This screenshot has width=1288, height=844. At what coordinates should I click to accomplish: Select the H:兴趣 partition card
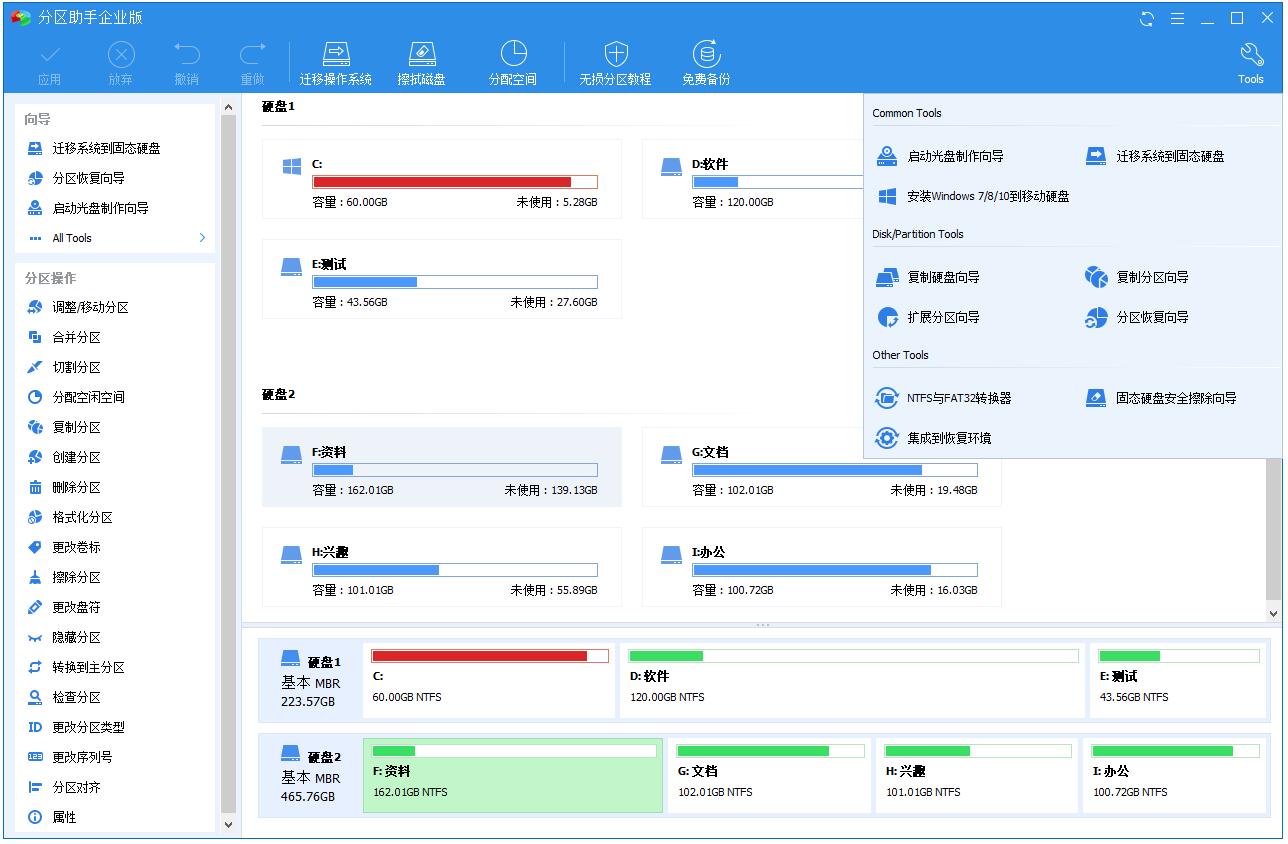442,567
